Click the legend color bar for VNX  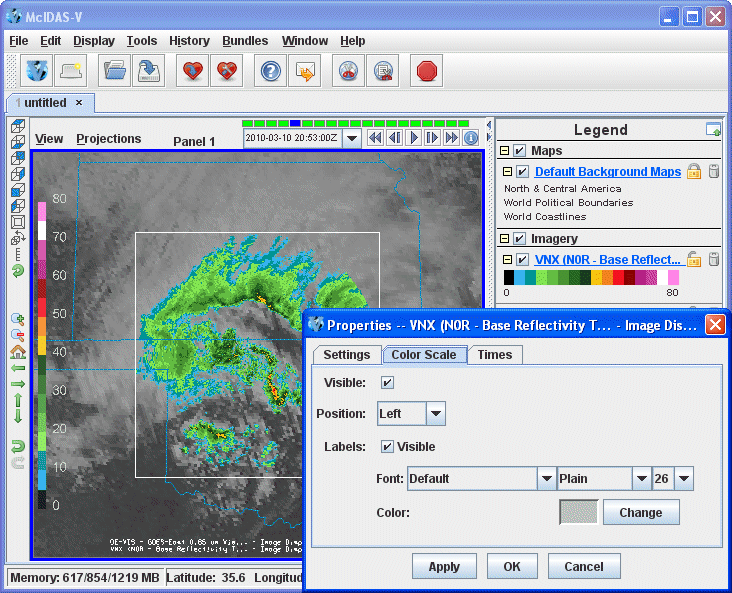pos(591,277)
